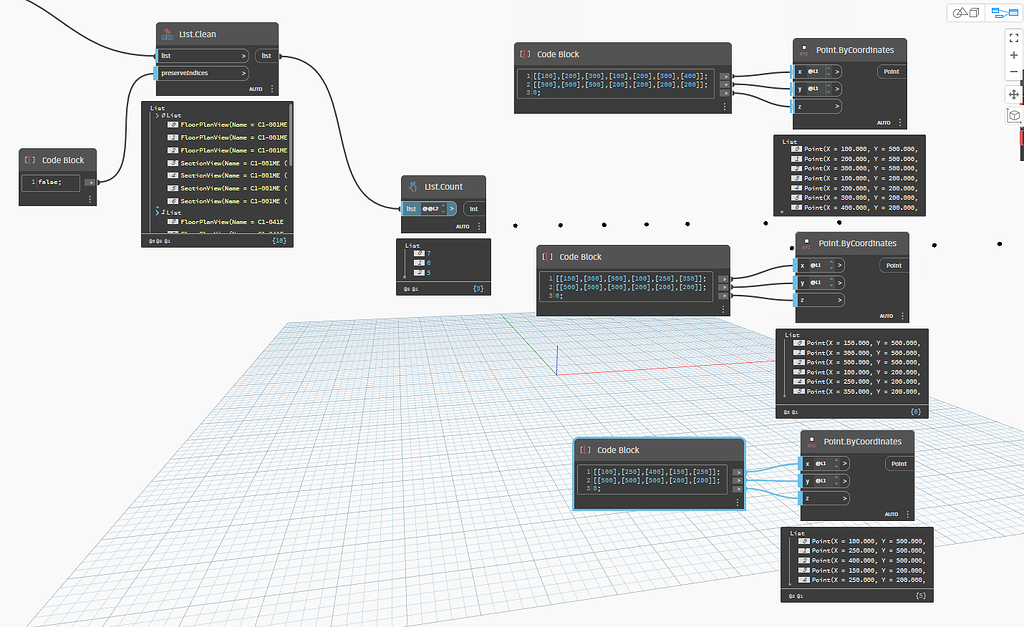Toggle AUTO lacing on middle Point.ByCoordinates node
The image size is (1024, 627).
pos(886,314)
